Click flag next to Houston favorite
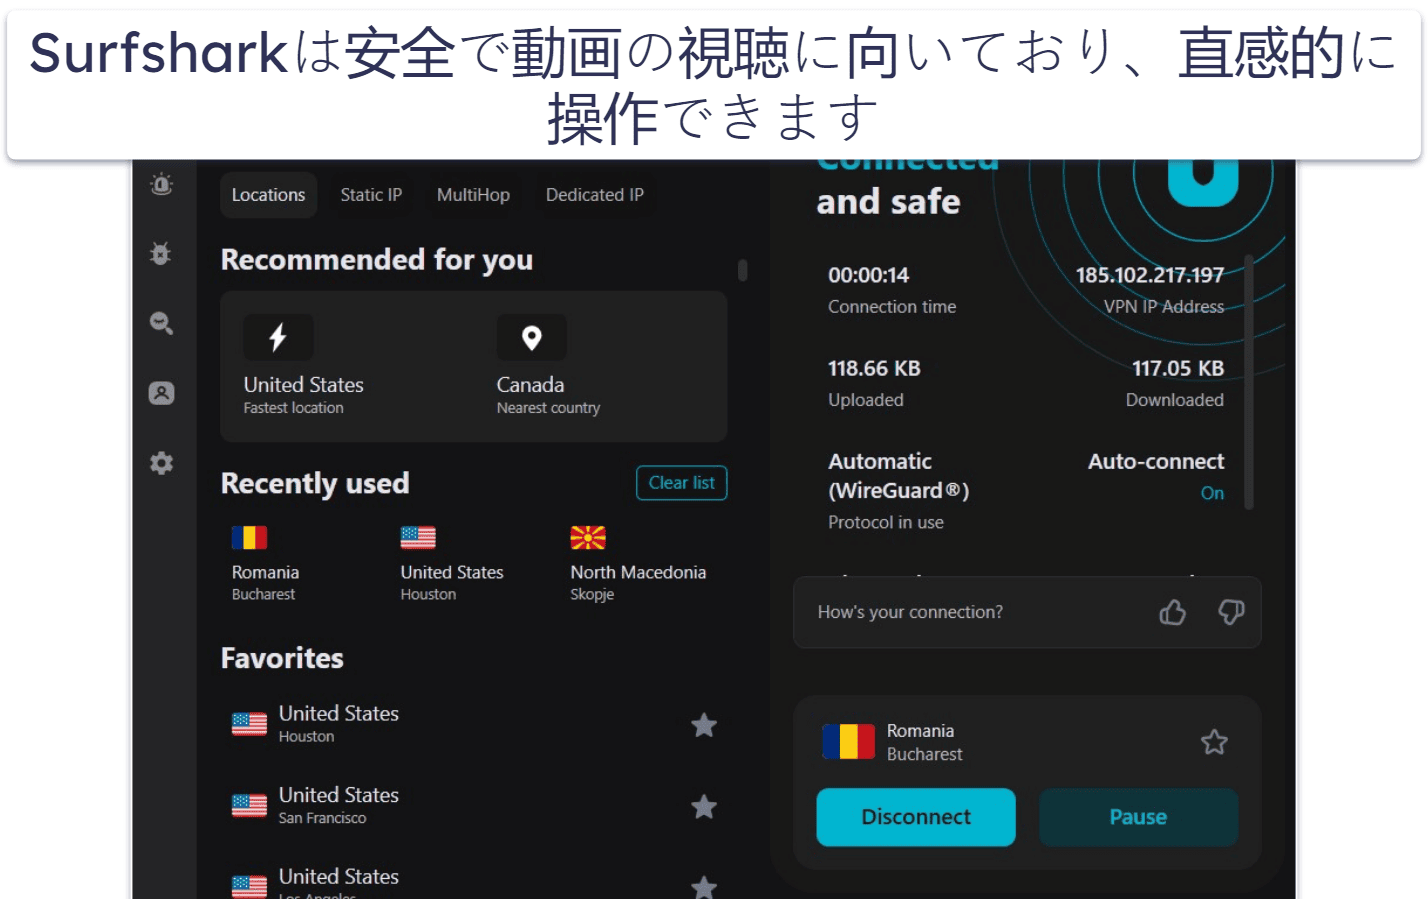This screenshot has height=899, width=1428. pyautogui.click(x=249, y=724)
